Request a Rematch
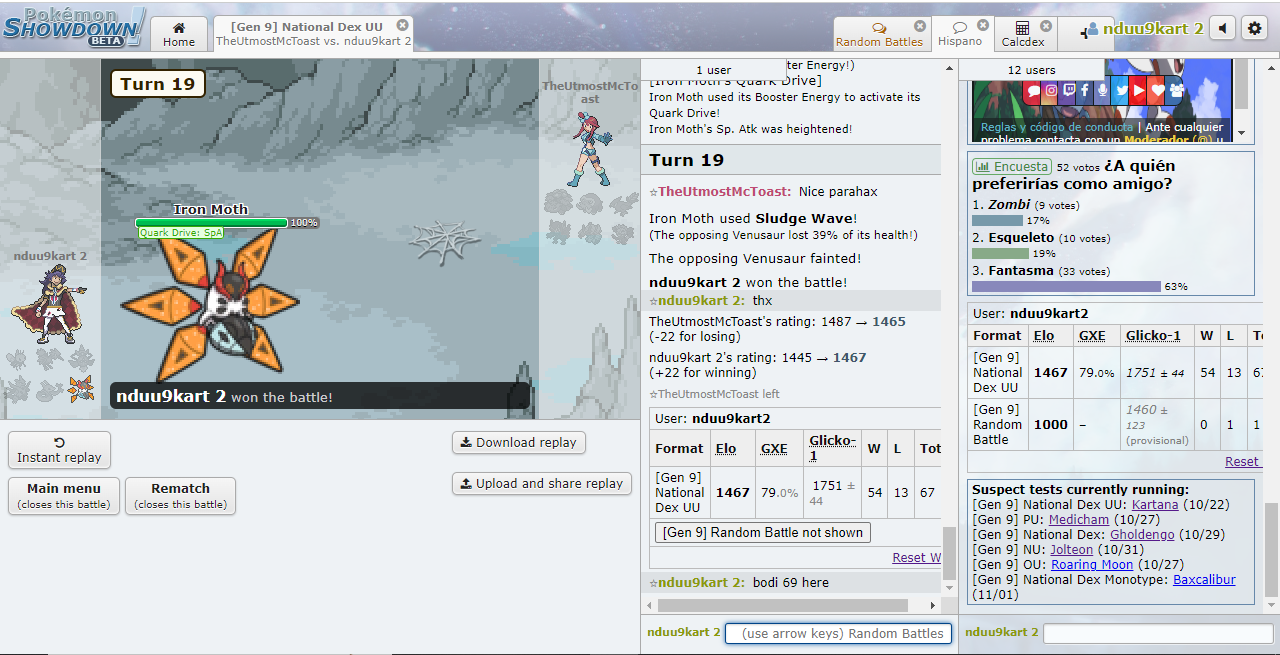The image size is (1280, 655). (x=180, y=496)
